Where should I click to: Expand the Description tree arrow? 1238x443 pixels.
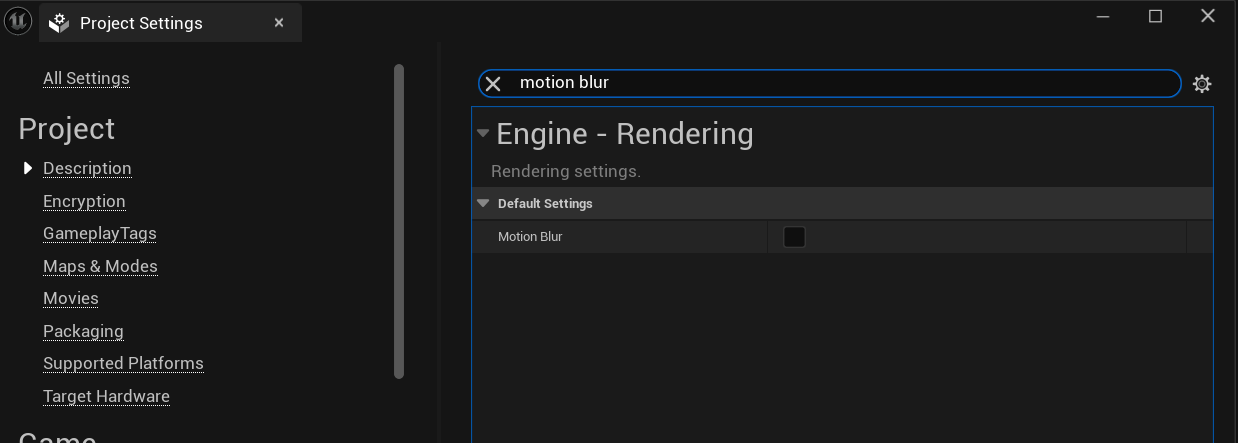click(28, 168)
